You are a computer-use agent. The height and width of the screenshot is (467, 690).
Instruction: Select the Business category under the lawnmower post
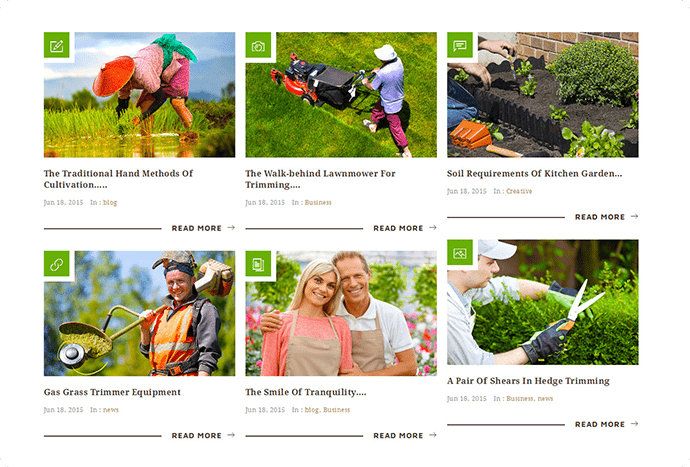pos(318,202)
